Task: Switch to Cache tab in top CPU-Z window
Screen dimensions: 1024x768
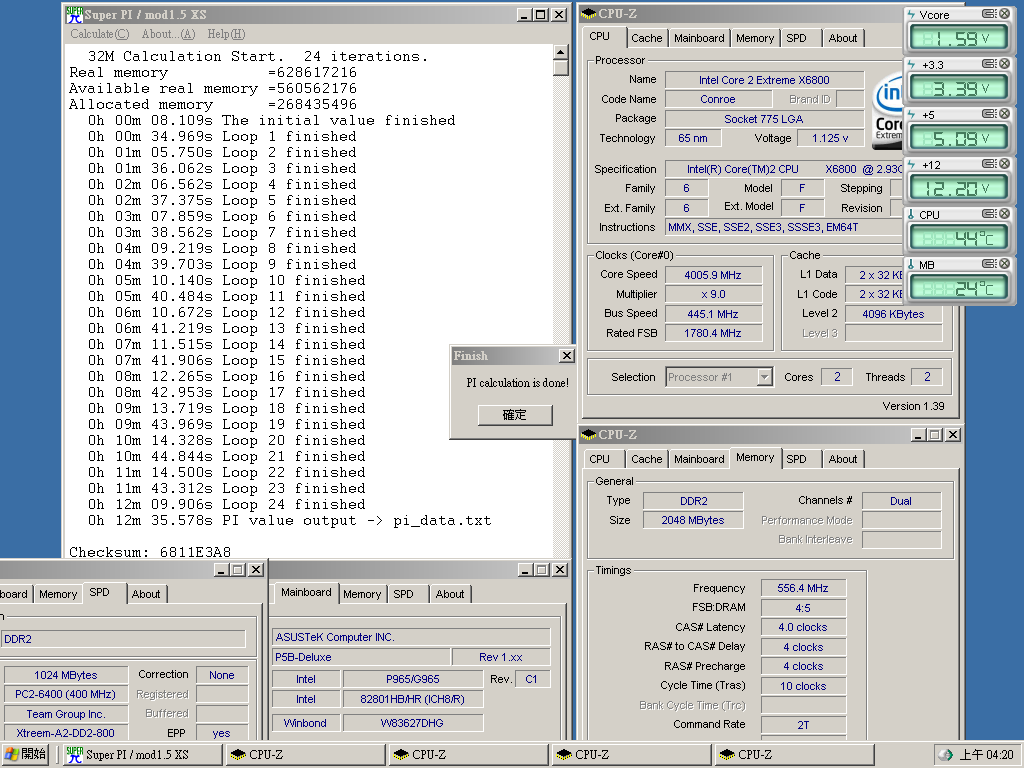Action: (x=647, y=38)
